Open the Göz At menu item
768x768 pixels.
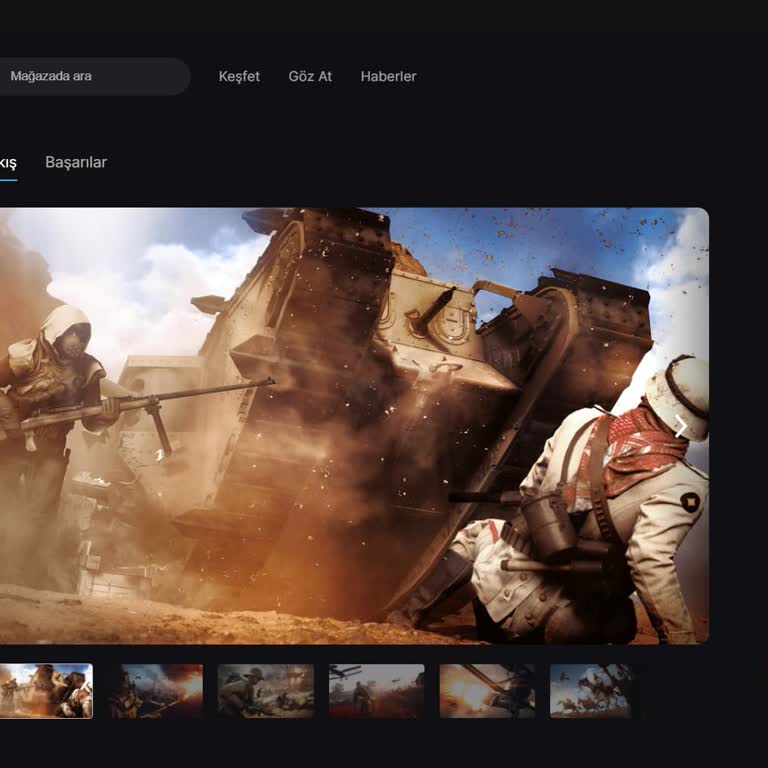(310, 76)
